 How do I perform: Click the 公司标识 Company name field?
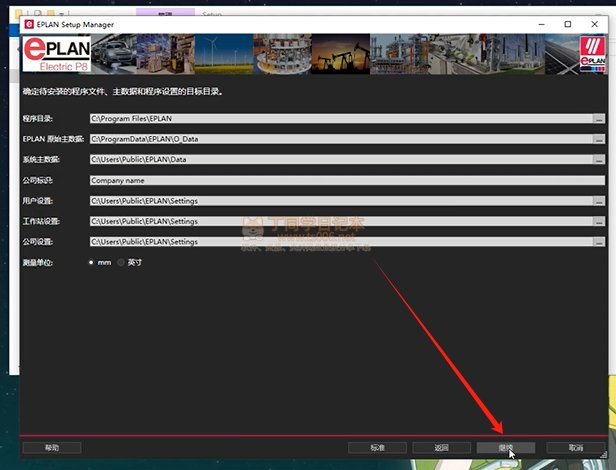coord(340,180)
